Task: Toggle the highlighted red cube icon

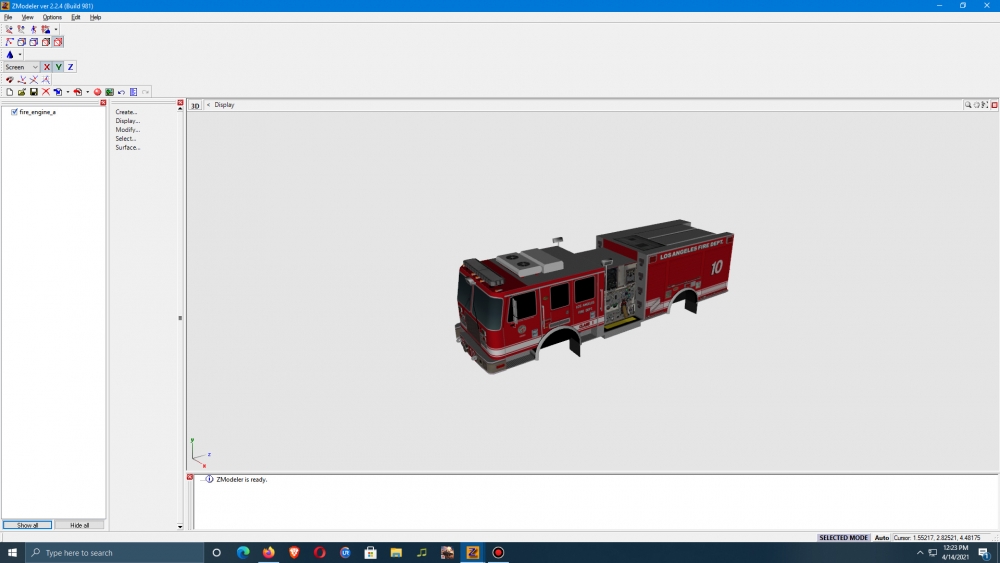Action: click(57, 42)
